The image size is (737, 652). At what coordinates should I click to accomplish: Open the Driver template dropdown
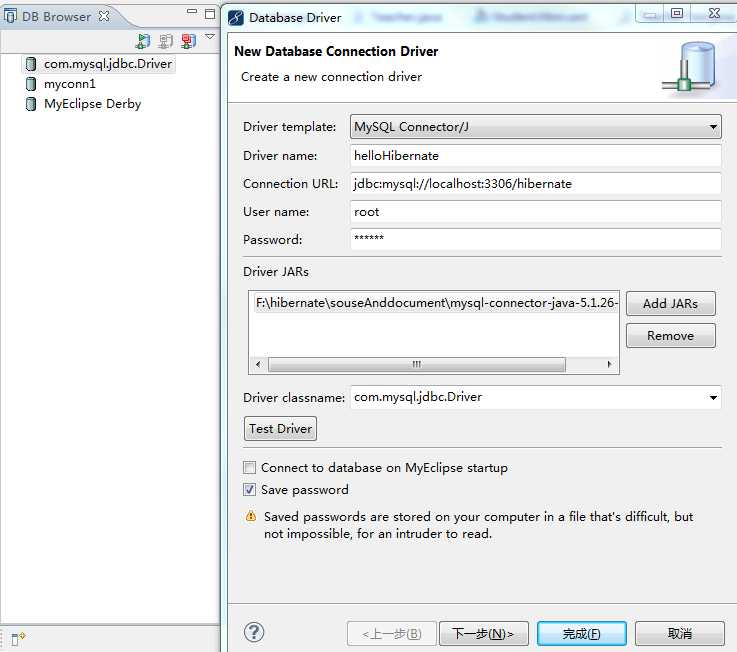tap(535, 127)
